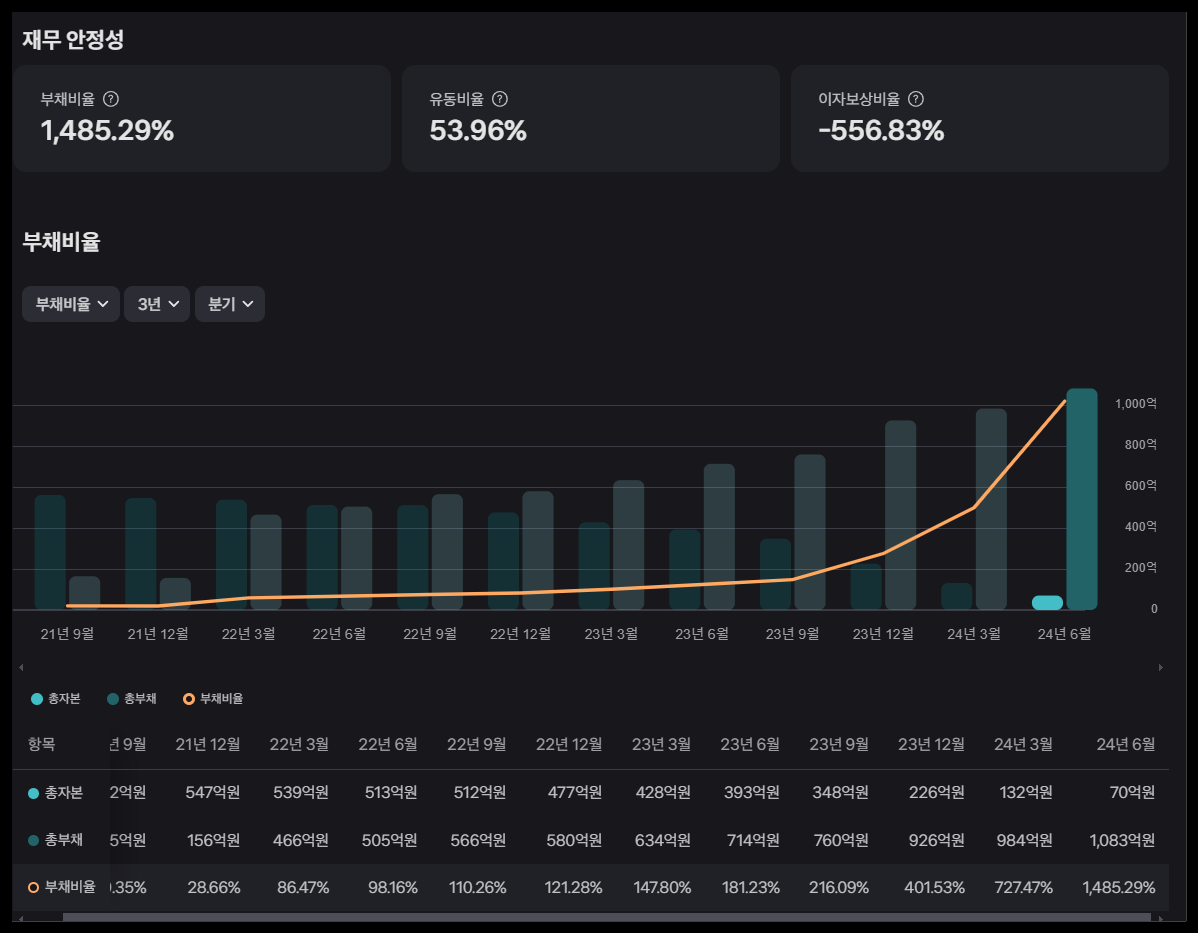The image size is (1198, 933).
Task: Select the 이자보상비율 summary card
Action: (979, 118)
